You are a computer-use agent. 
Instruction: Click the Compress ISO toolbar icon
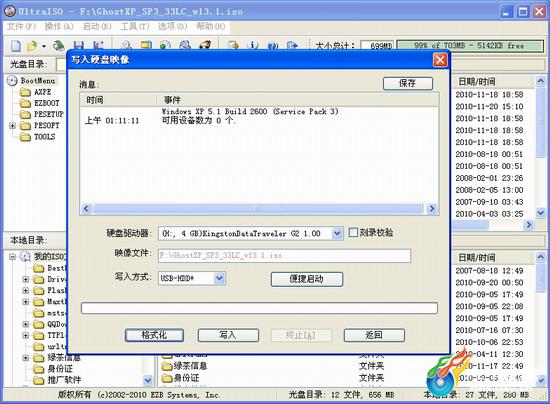(x=146, y=45)
